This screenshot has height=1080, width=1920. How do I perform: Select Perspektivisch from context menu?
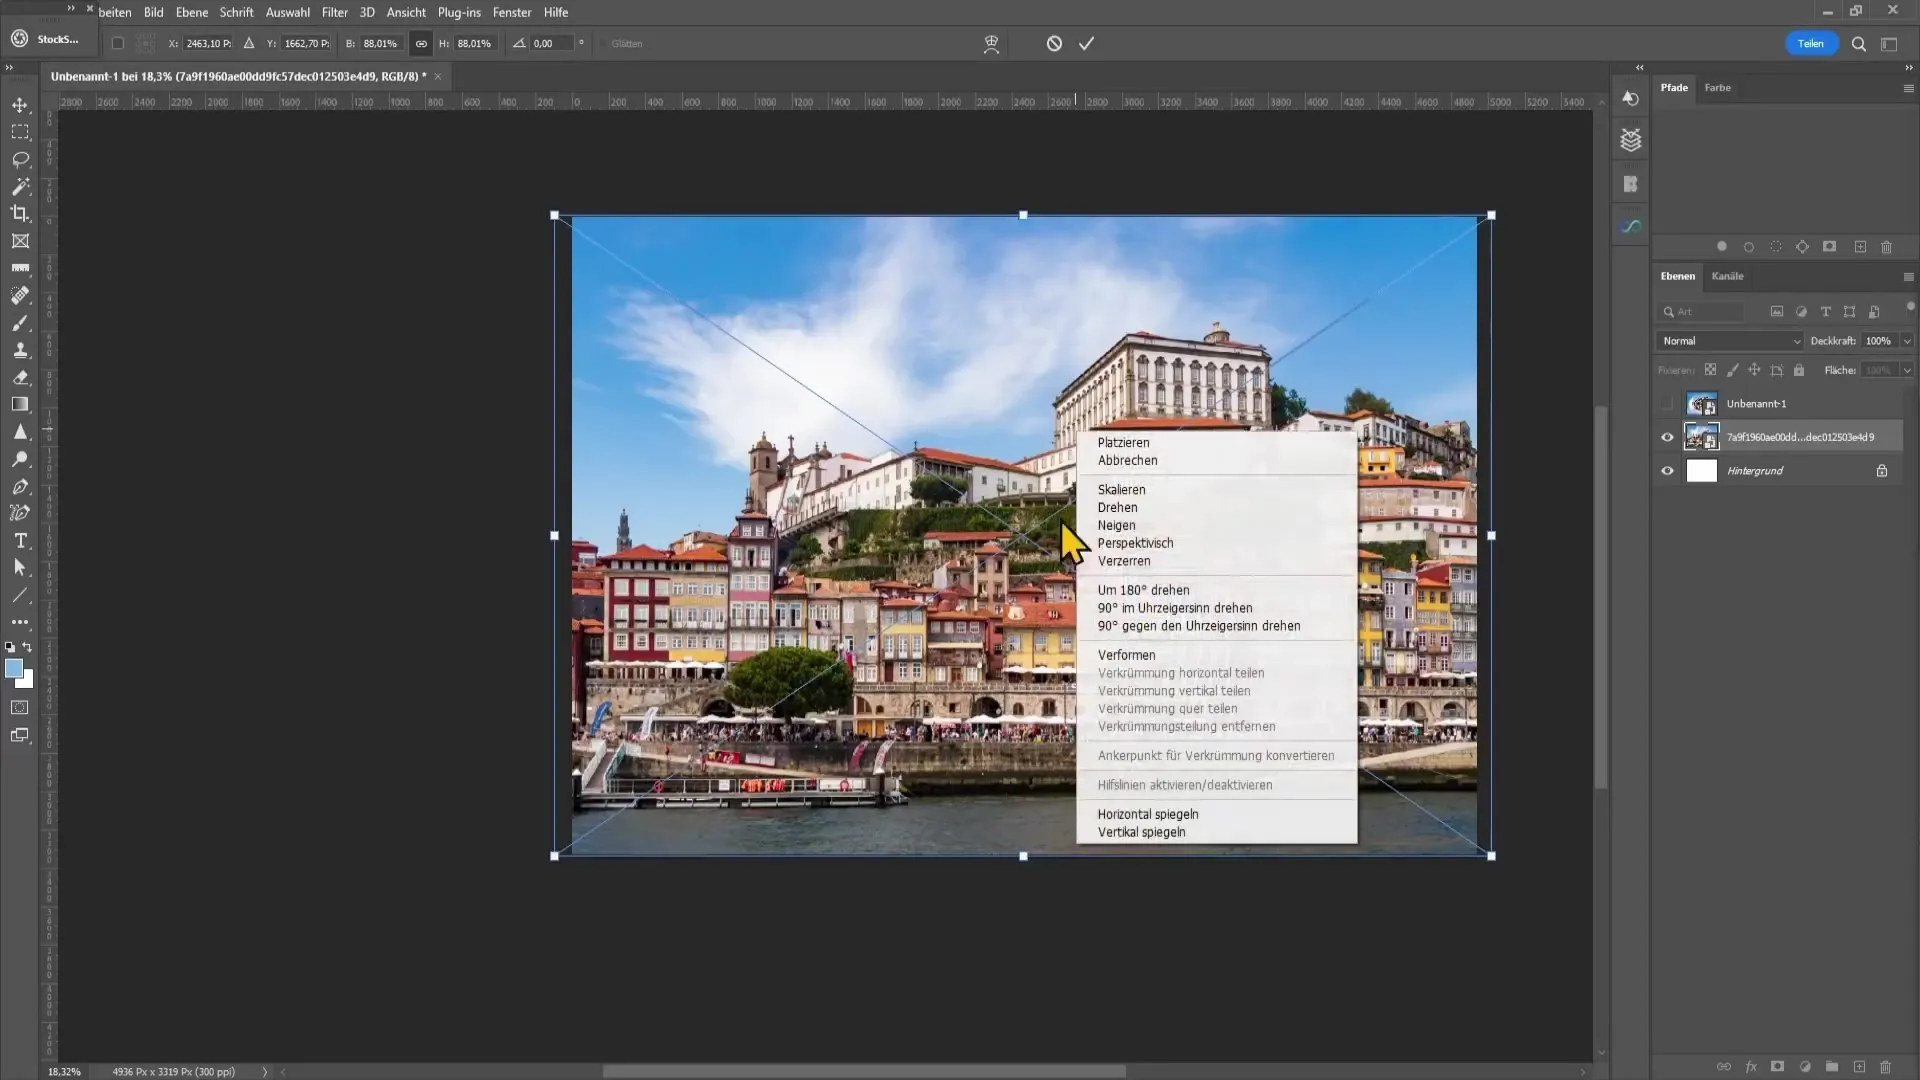click(1135, 542)
